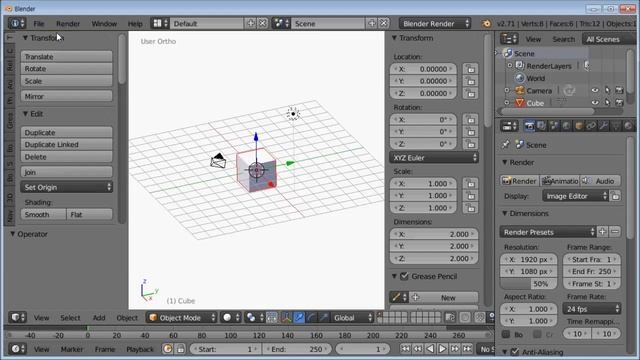The image size is (640, 360).
Task: Click the Animation render button
Action: pyautogui.click(x=560, y=181)
